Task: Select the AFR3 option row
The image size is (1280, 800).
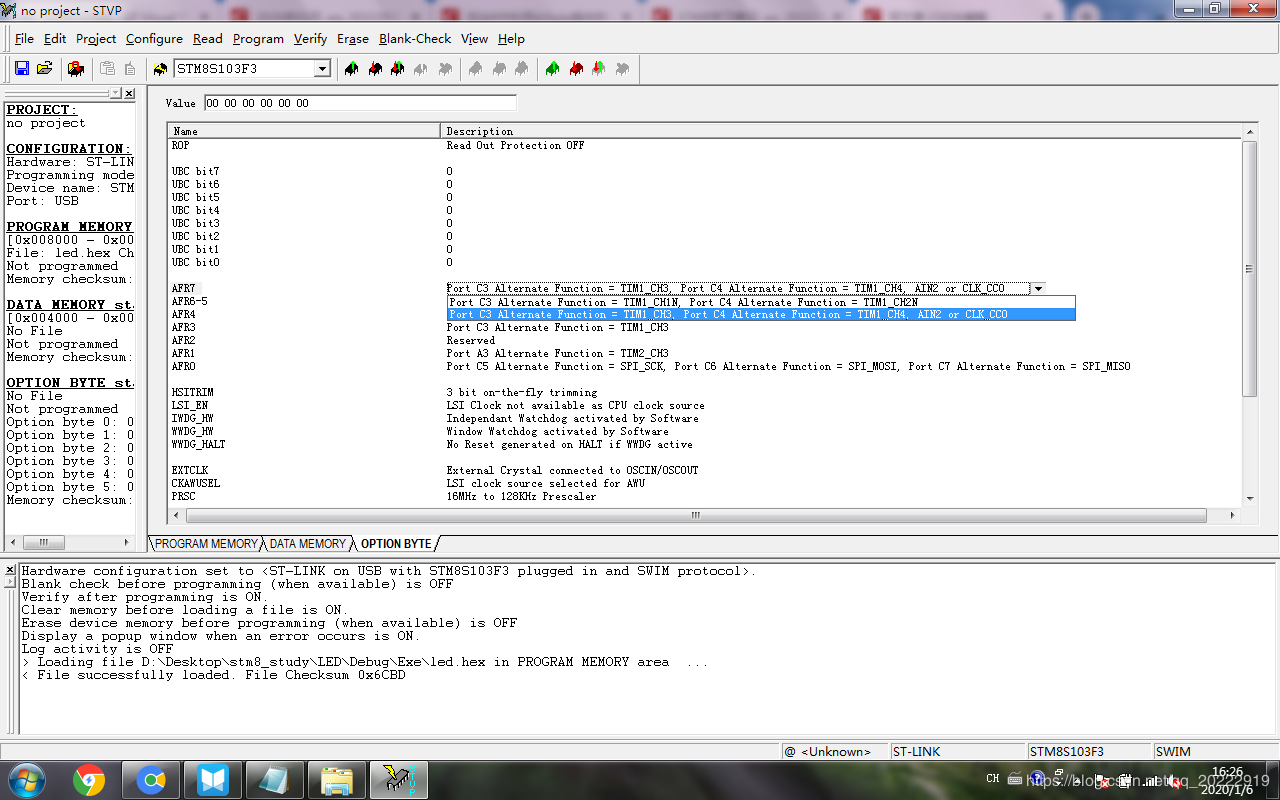Action: coord(705,328)
